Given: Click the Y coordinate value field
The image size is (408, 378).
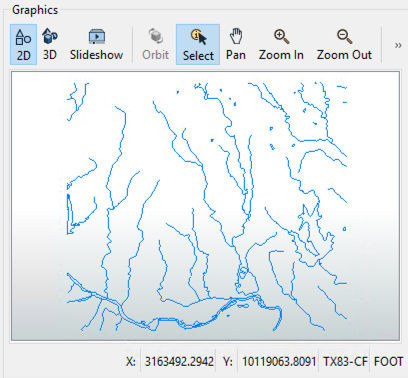Looking at the screenshot, I should coord(279,361).
